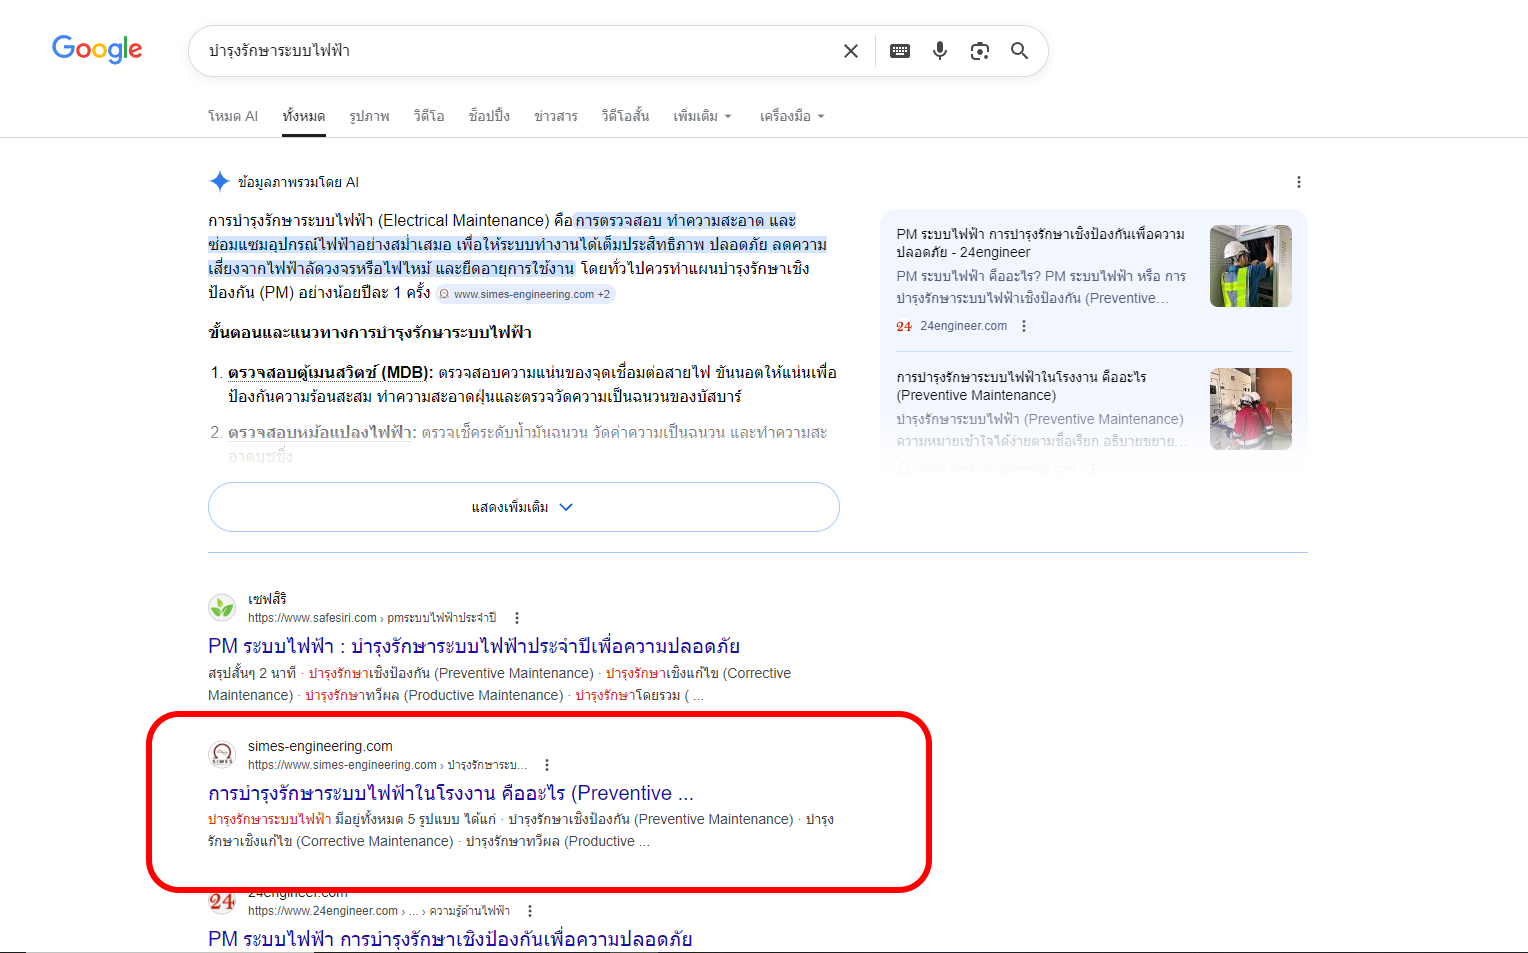1528x953 pixels.
Task: Click the electrician thumbnail in 24engineer card
Action: [x=1250, y=266]
